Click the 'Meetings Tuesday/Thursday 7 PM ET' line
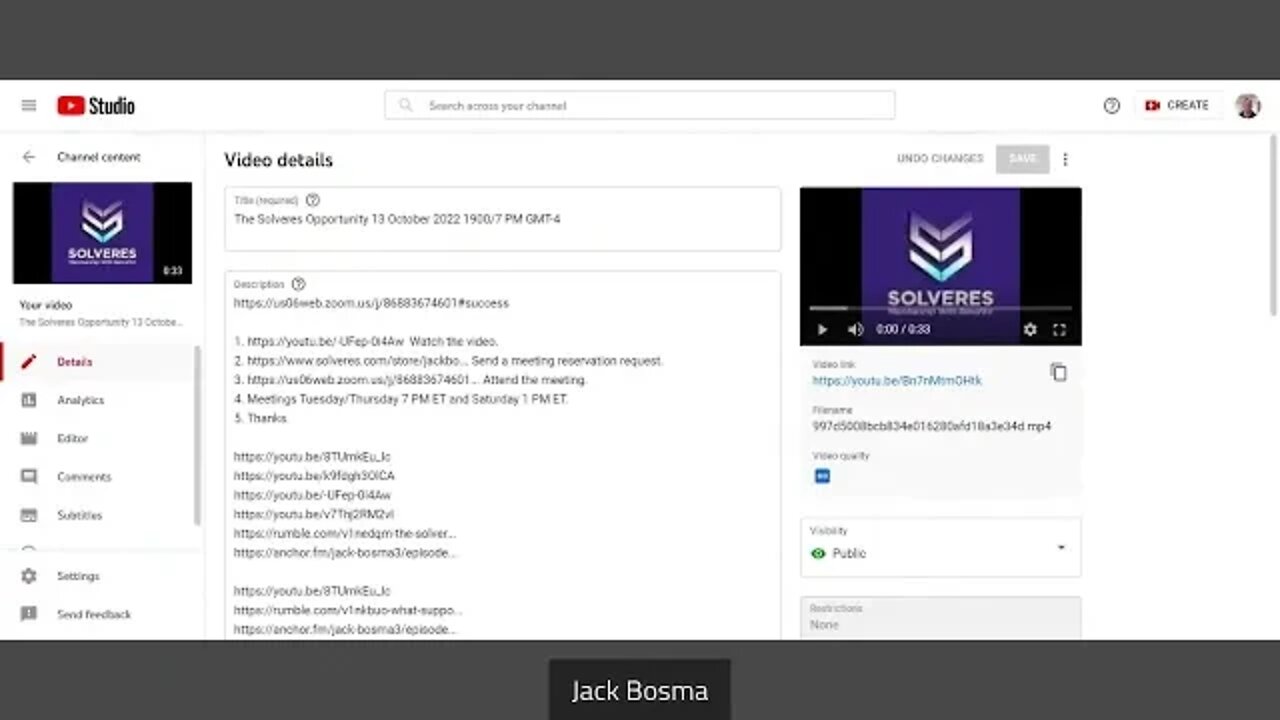 point(401,399)
